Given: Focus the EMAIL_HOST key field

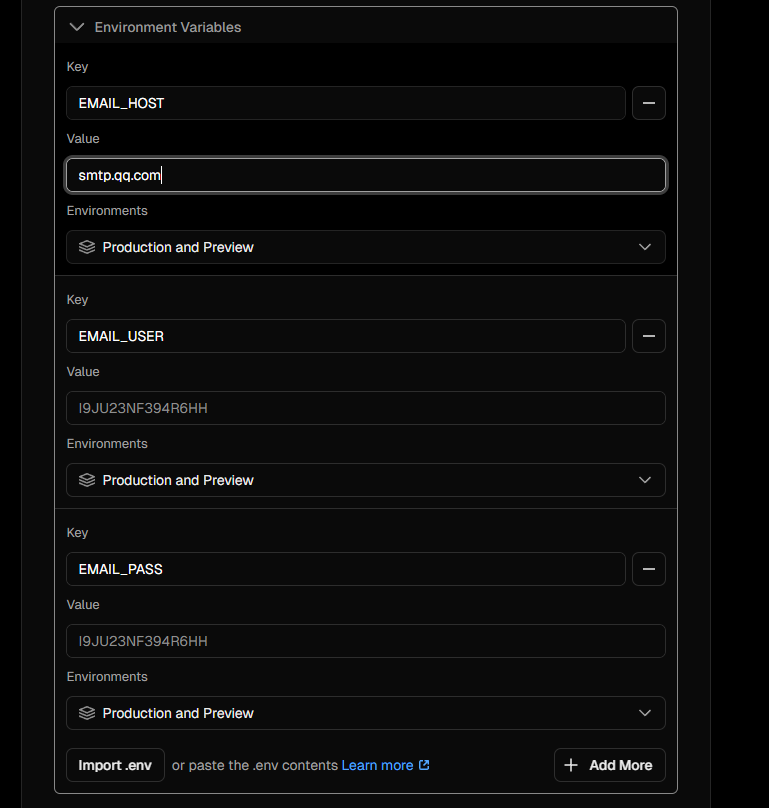Looking at the screenshot, I should coord(345,103).
